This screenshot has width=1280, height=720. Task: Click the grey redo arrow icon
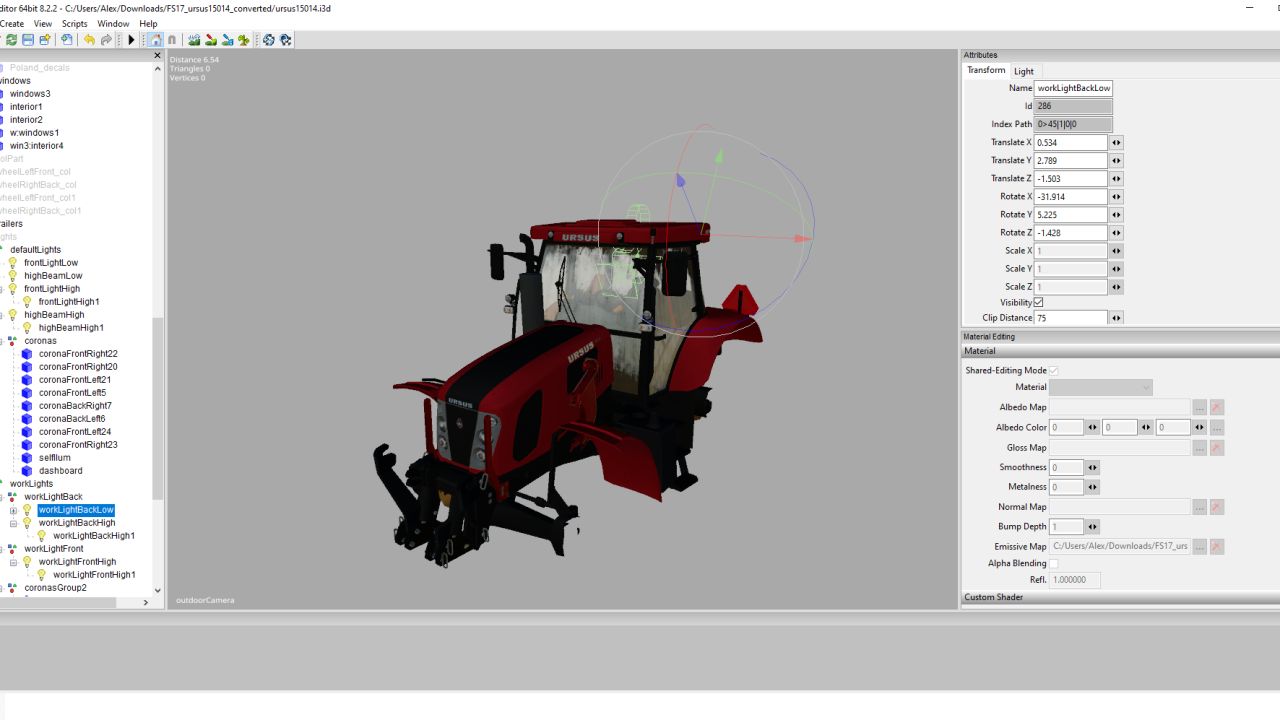[x=106, y=40]
